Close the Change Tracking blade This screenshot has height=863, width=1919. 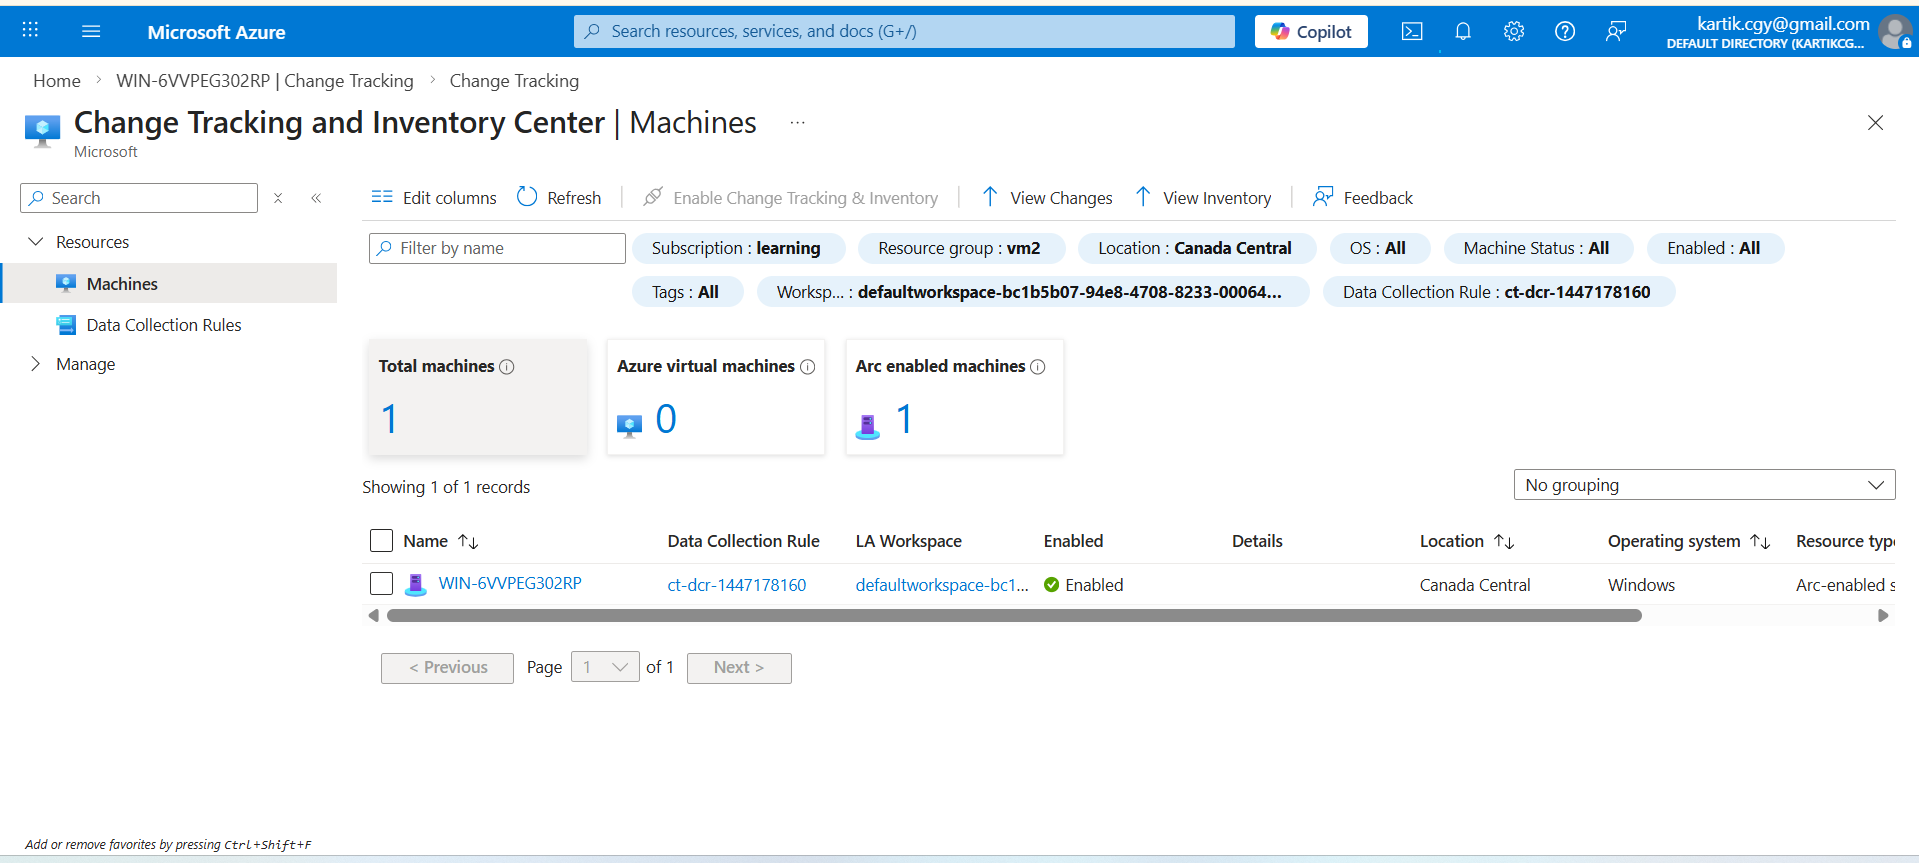point(1875,123)
